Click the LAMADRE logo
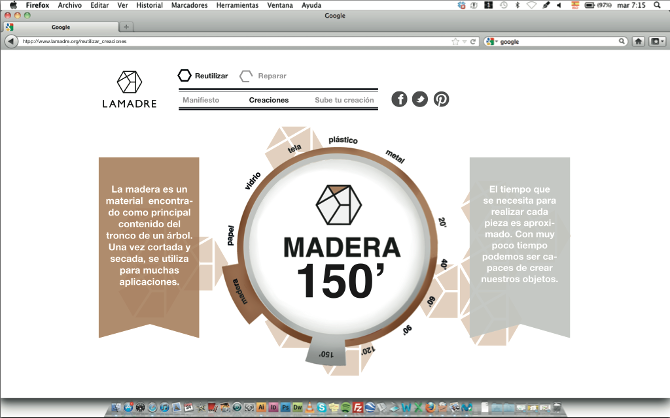This screenshot has width=670, height=418. tap(129, 89)
